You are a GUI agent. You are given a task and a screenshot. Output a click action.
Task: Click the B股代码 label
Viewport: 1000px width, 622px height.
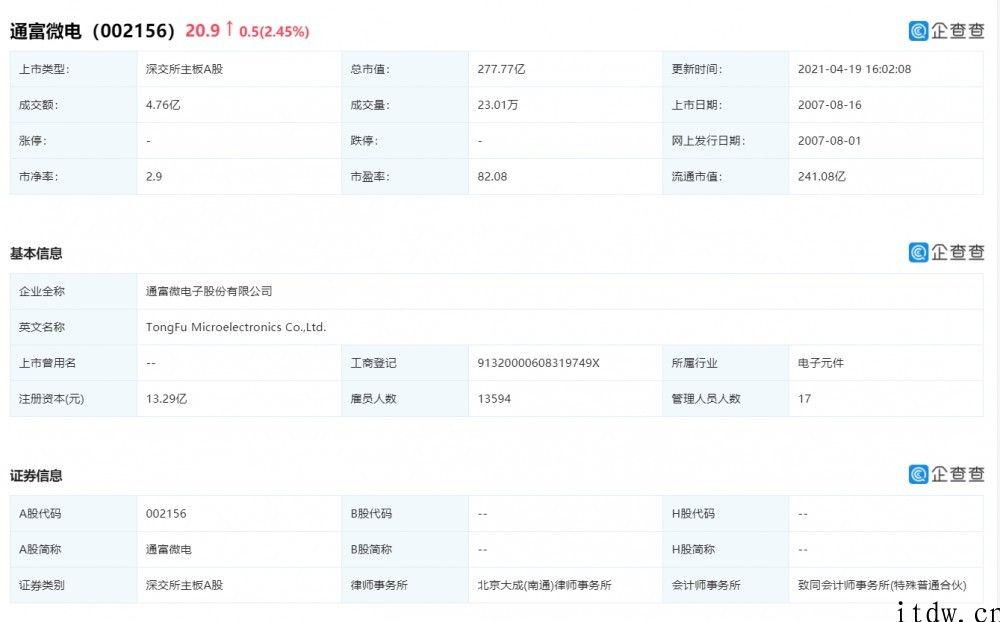(x=371, y=513)
